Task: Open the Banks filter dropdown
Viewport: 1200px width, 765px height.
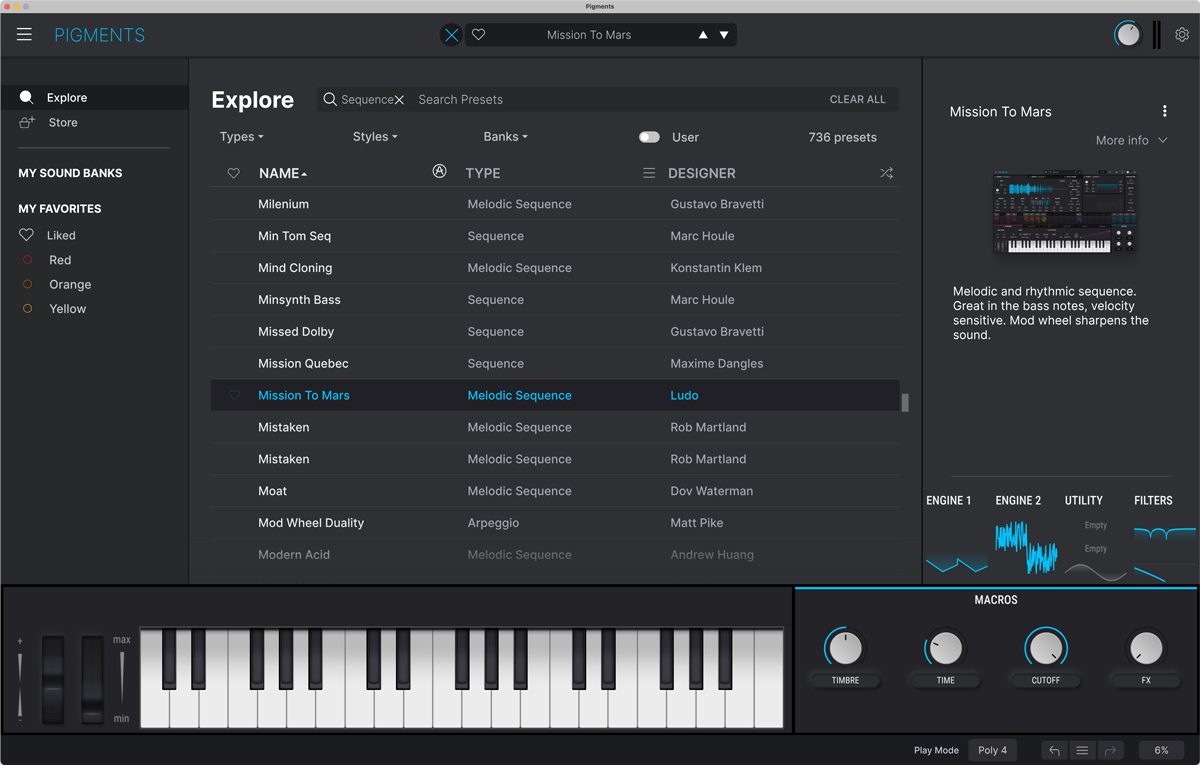Action: coord(505,137)
